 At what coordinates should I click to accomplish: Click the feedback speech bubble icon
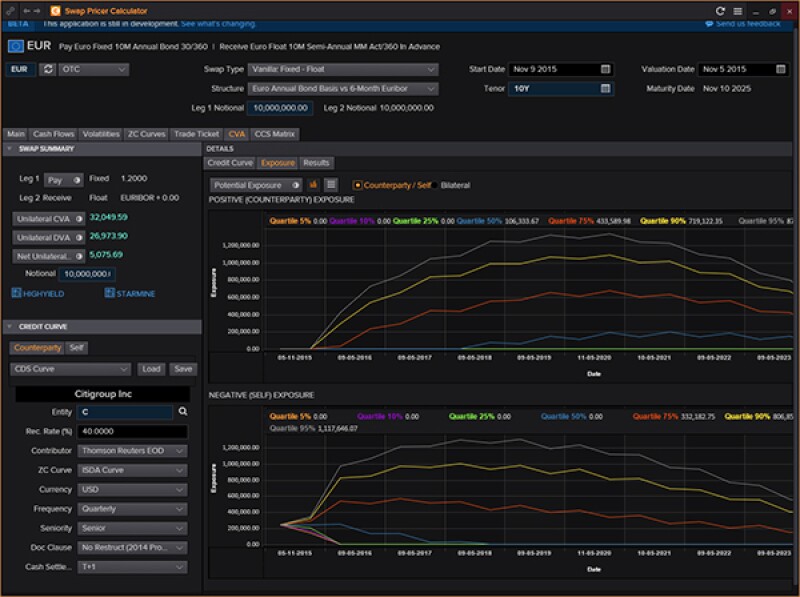[x=709, y=23]
